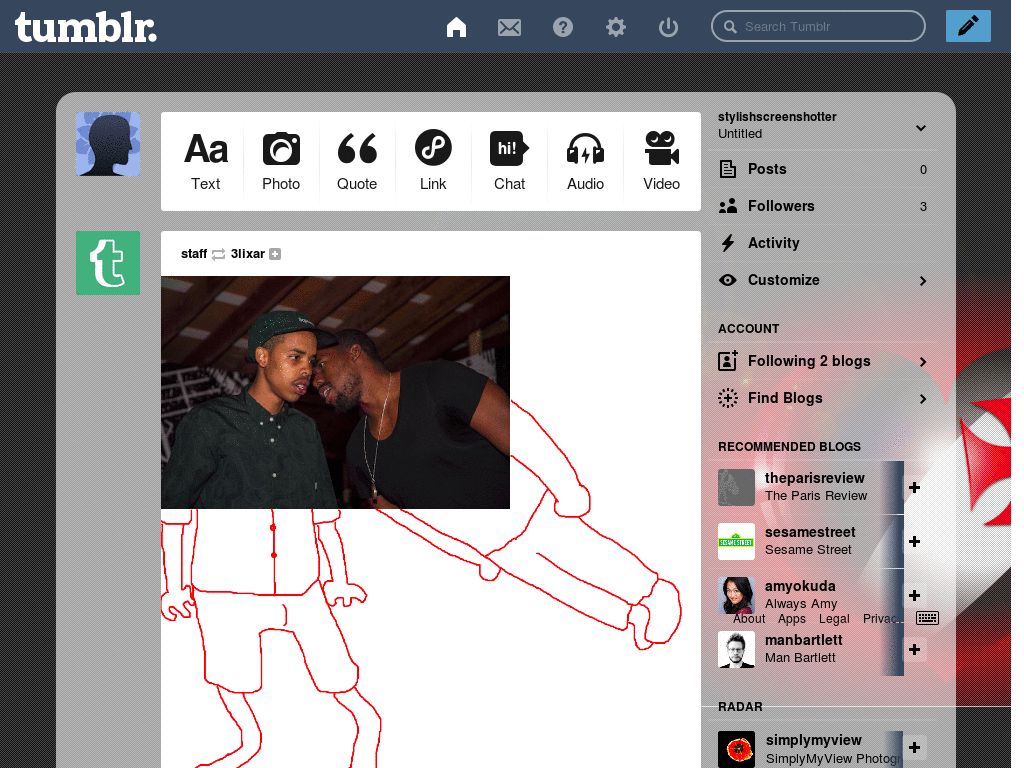Expand the stylishscreenshotter blog dropdown
1024x768 pixels.
point(921,127)
